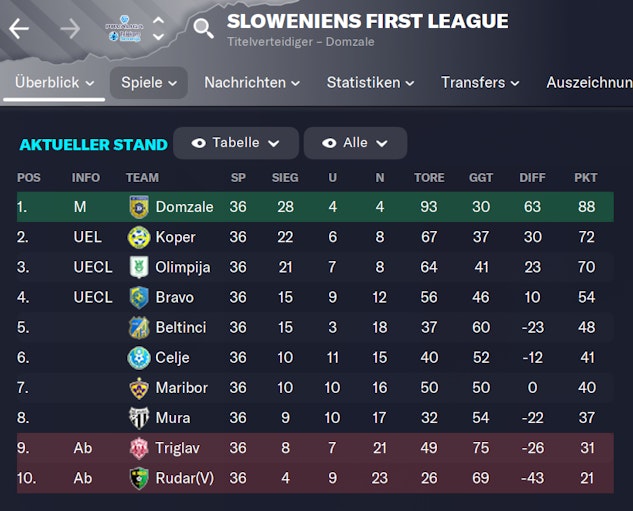
Task: Click the eye icon beside Tabelle
Action: click(198, 143)
